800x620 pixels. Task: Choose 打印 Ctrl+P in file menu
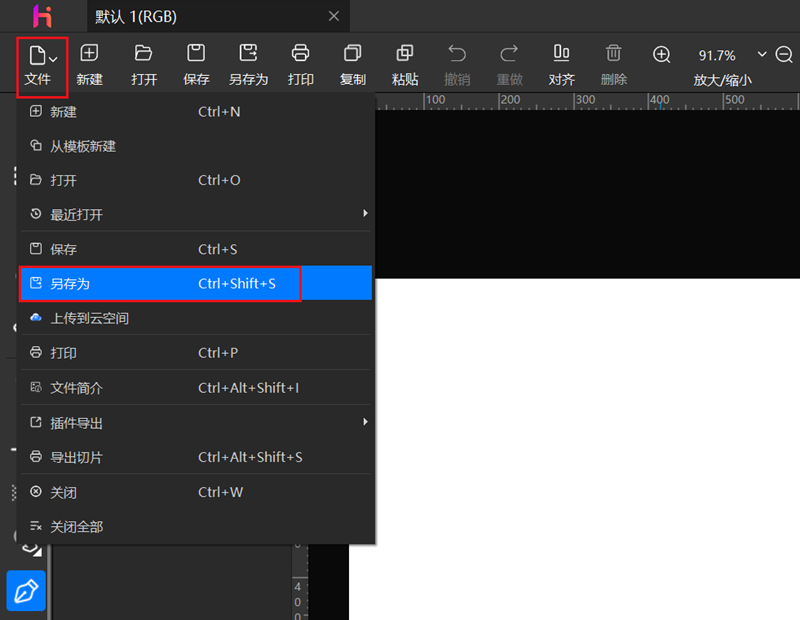click(x=196, y=353)
